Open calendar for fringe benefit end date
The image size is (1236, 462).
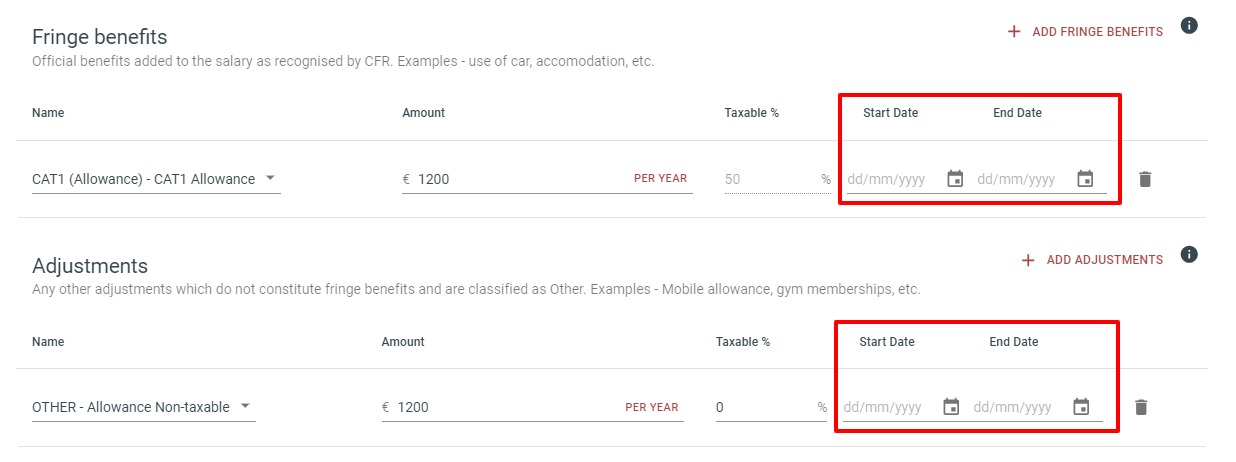(x=1085, y=179)
